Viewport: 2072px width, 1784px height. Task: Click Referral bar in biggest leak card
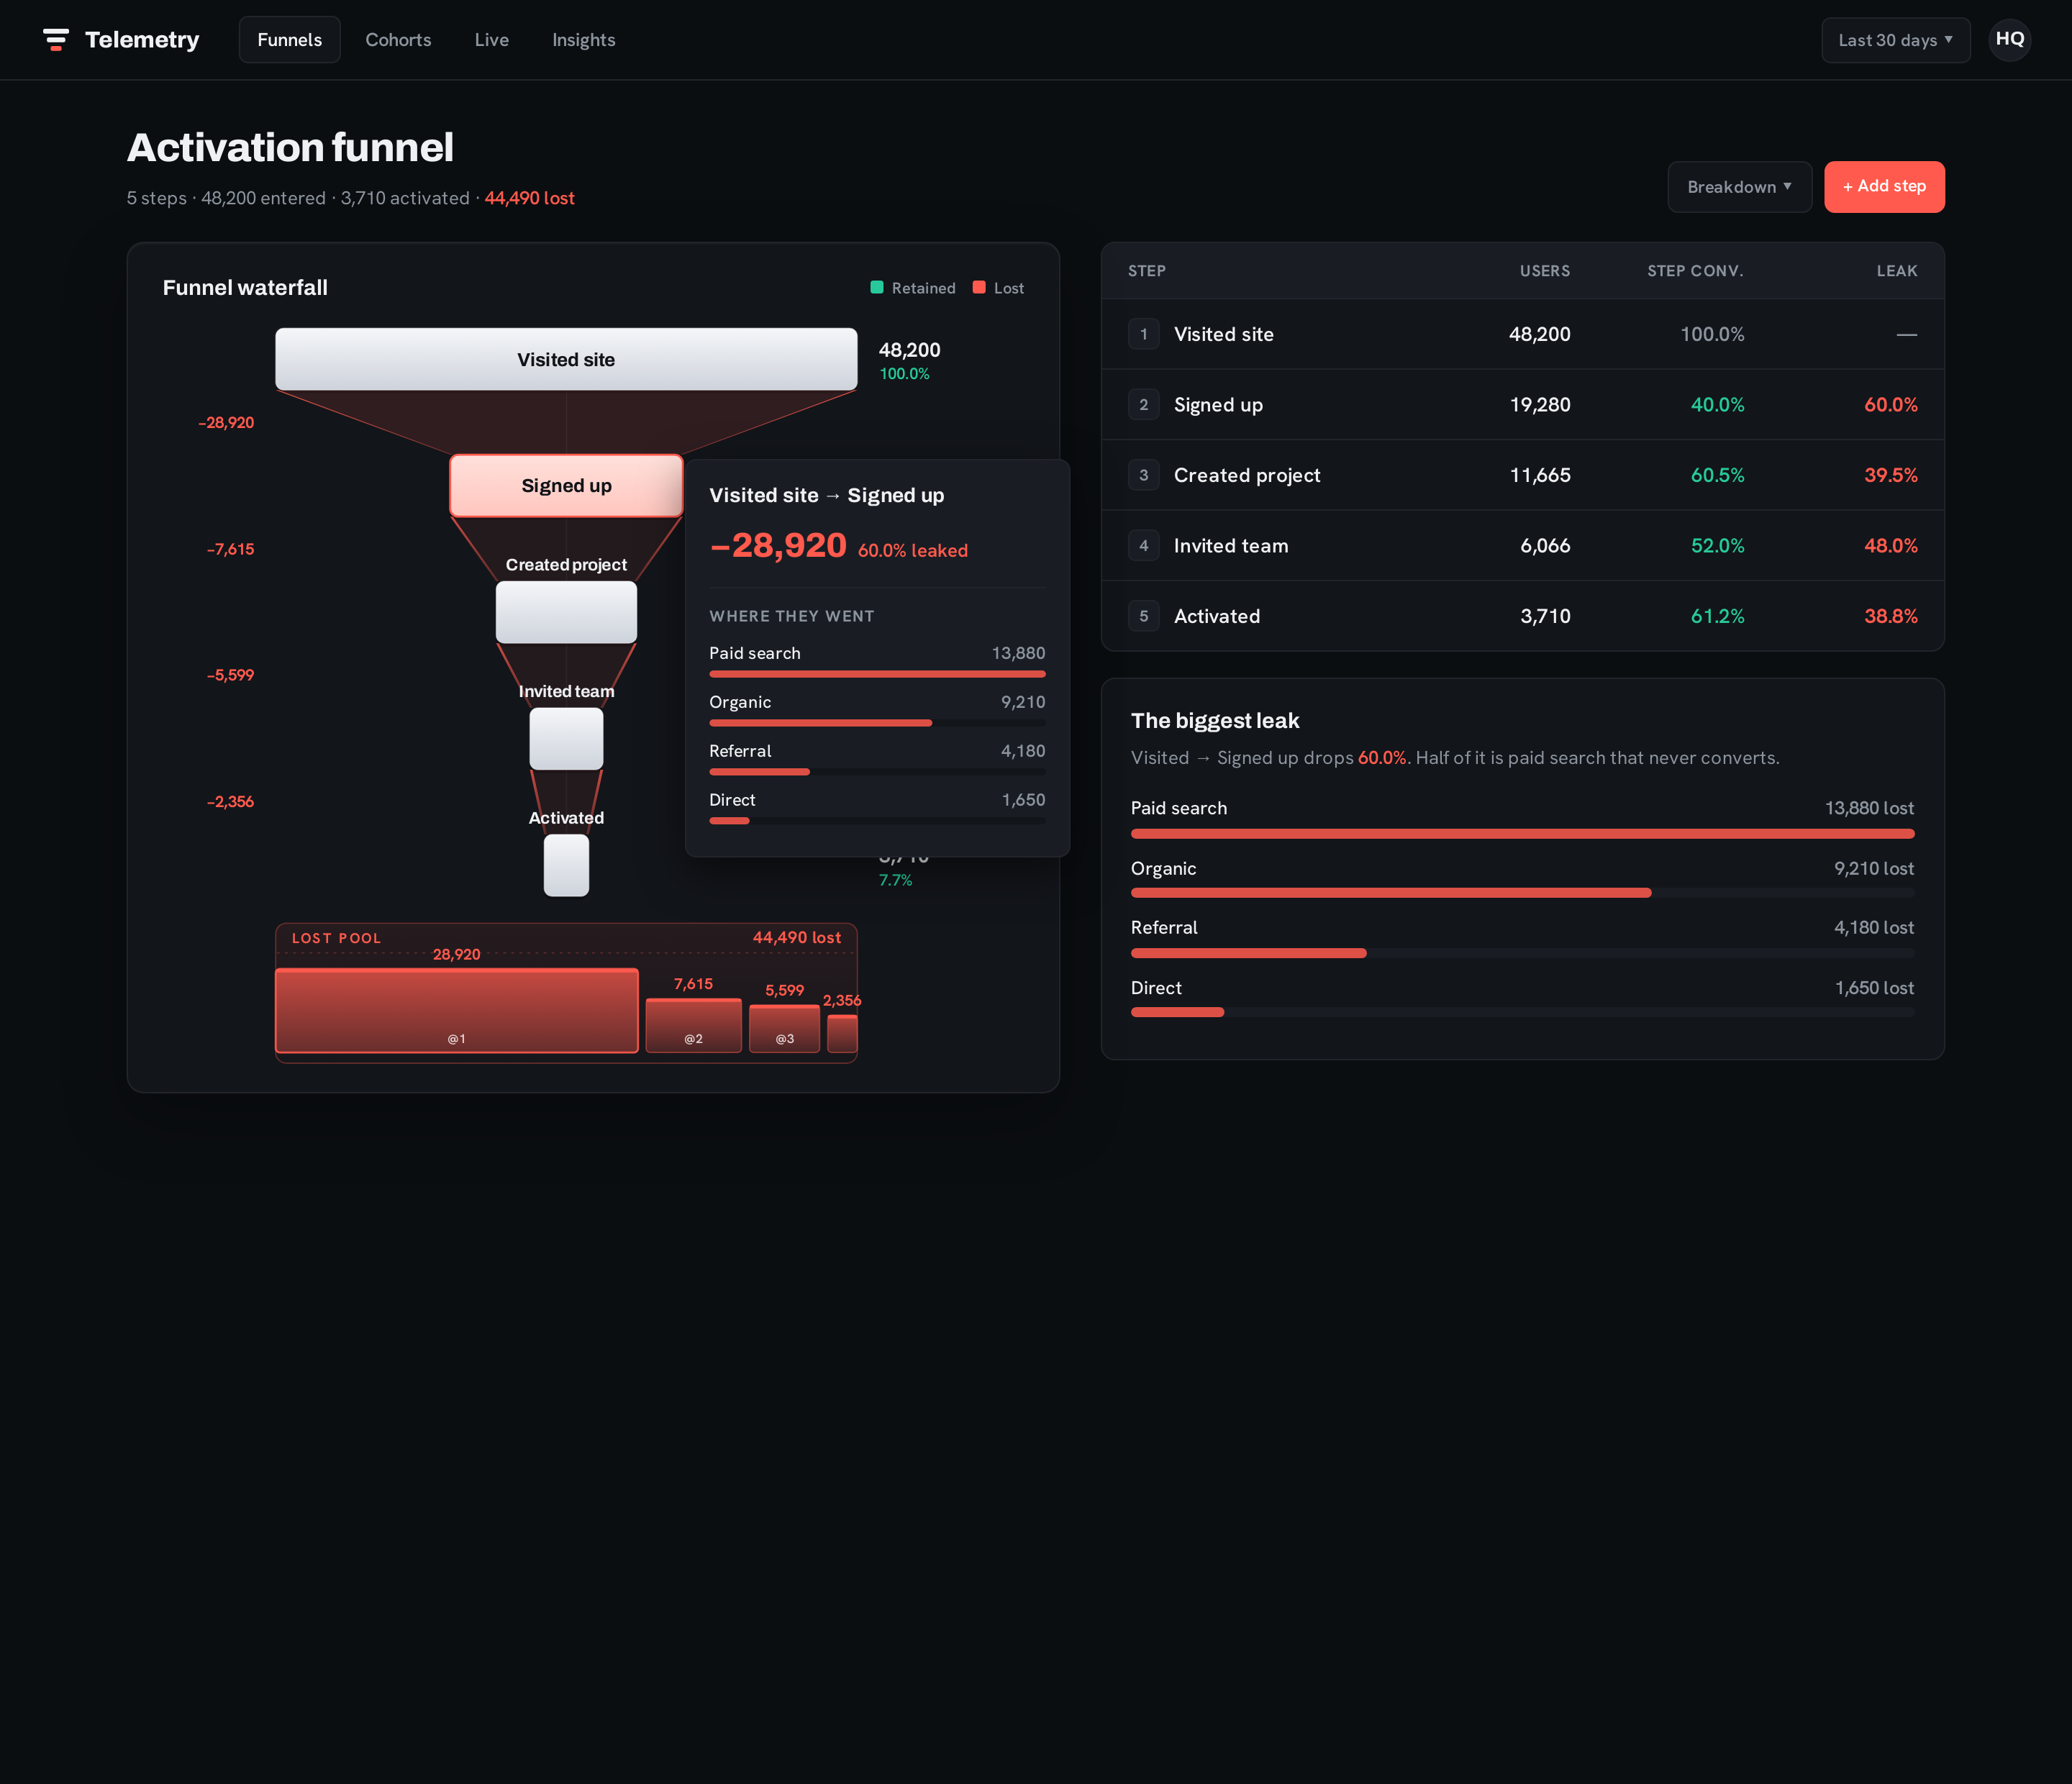1522,953
